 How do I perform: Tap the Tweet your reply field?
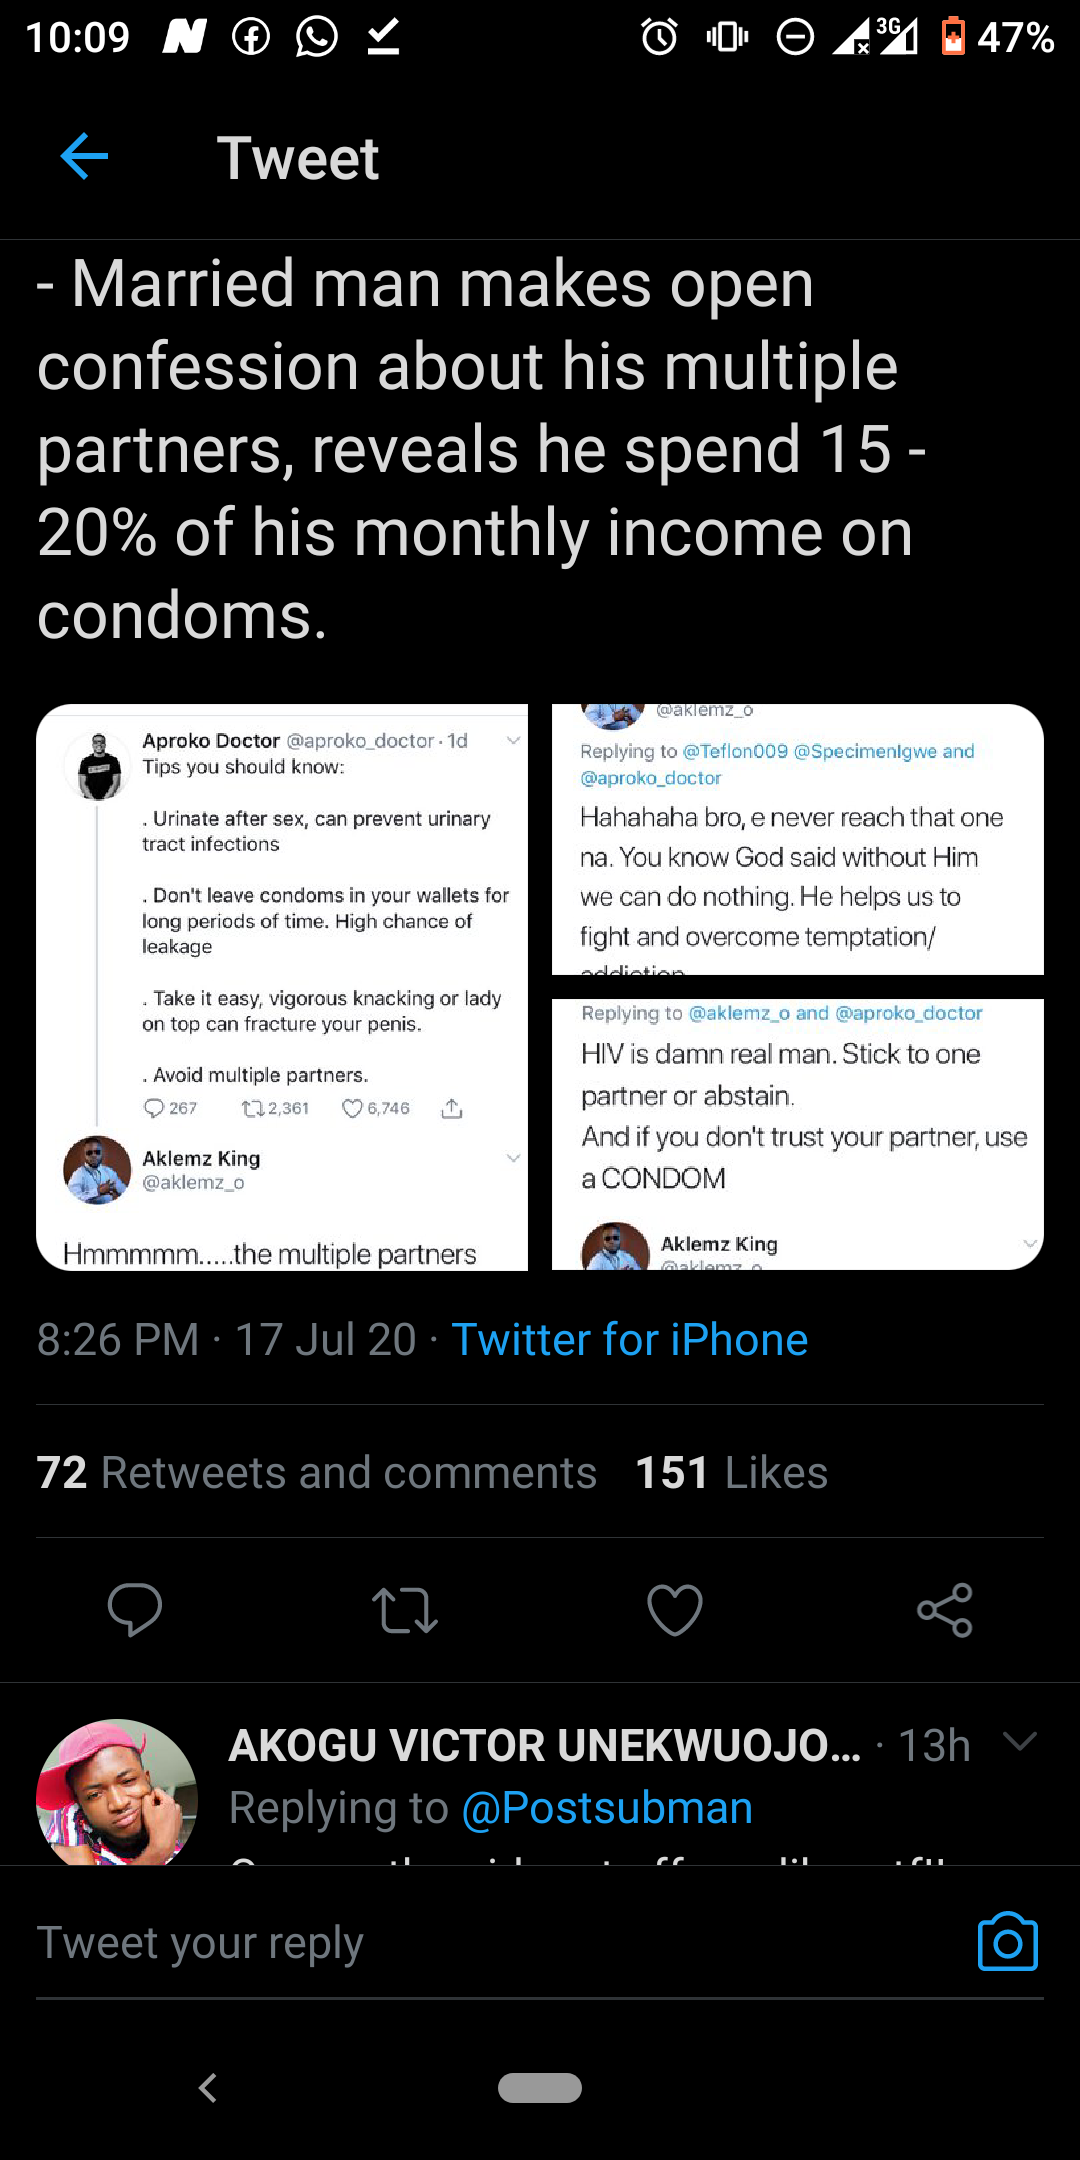pos(500,1943)
